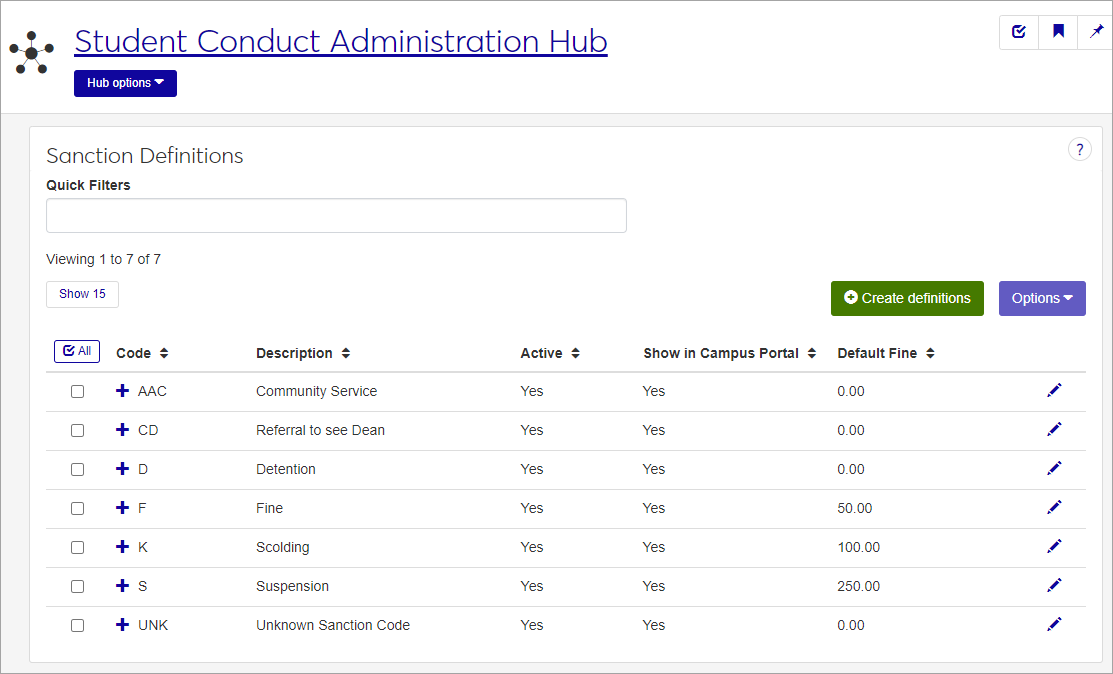The width and height of the screenshot is (1113, 674).
Task: Click into the Quick Filters text field
Action: point(336,216)
